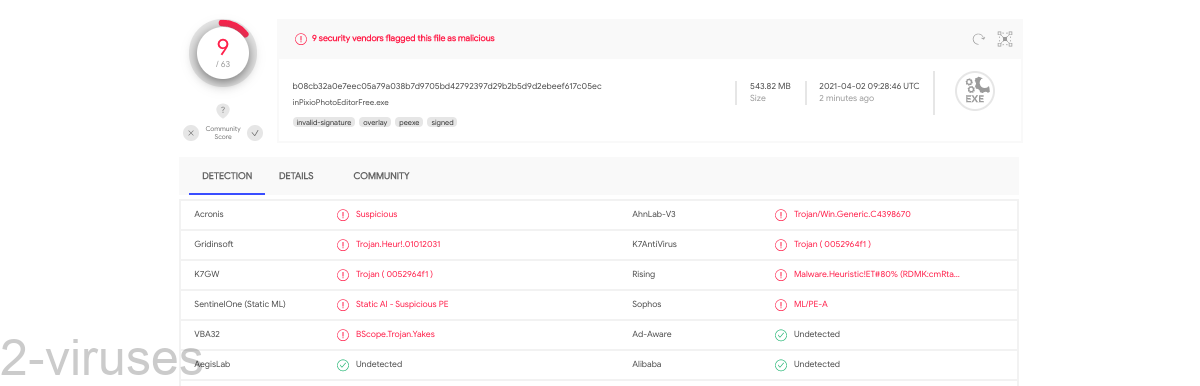Click the Ad-Aware undetected check icon
Image resolution: width=1200 pixels, height=386 pixels.
point(781,334)
